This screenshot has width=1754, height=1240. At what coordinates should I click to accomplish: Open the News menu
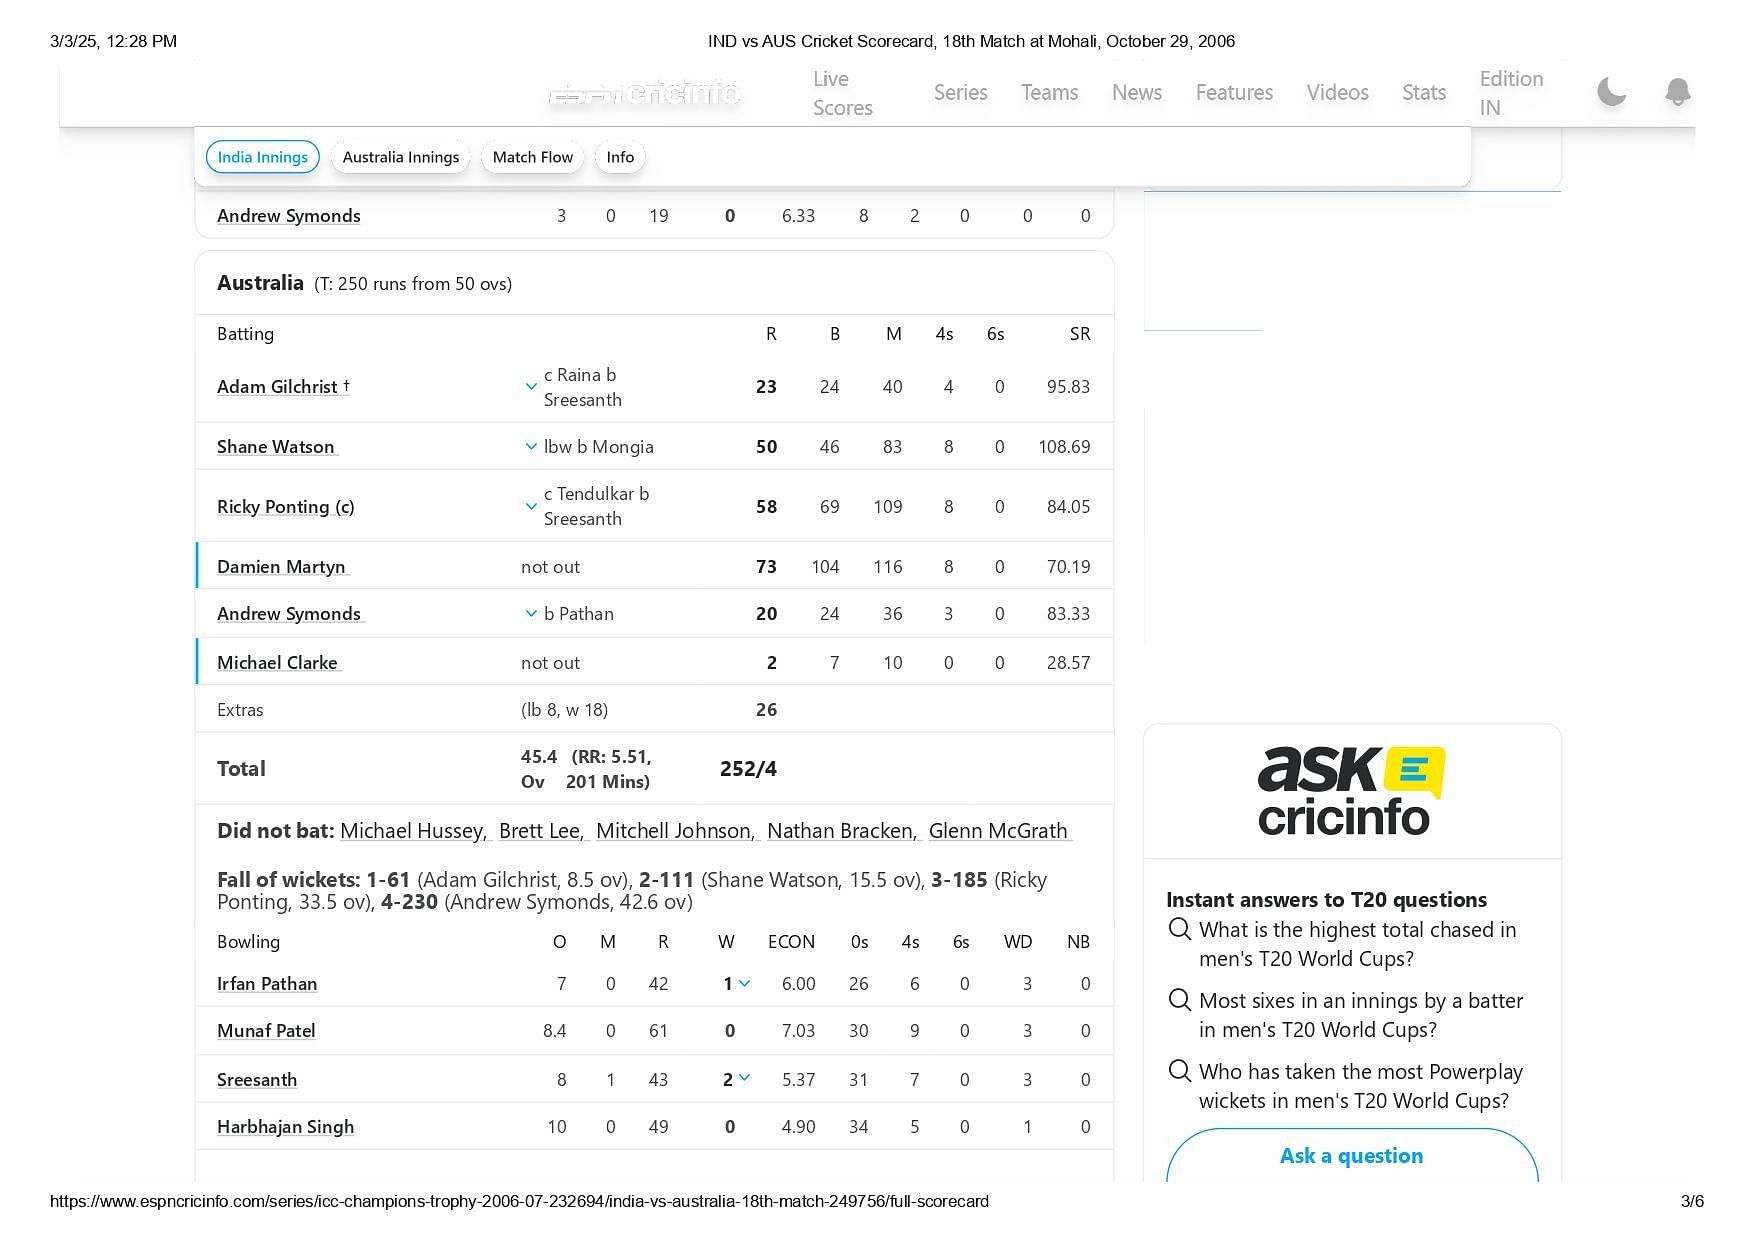[x=1137, y=92]
